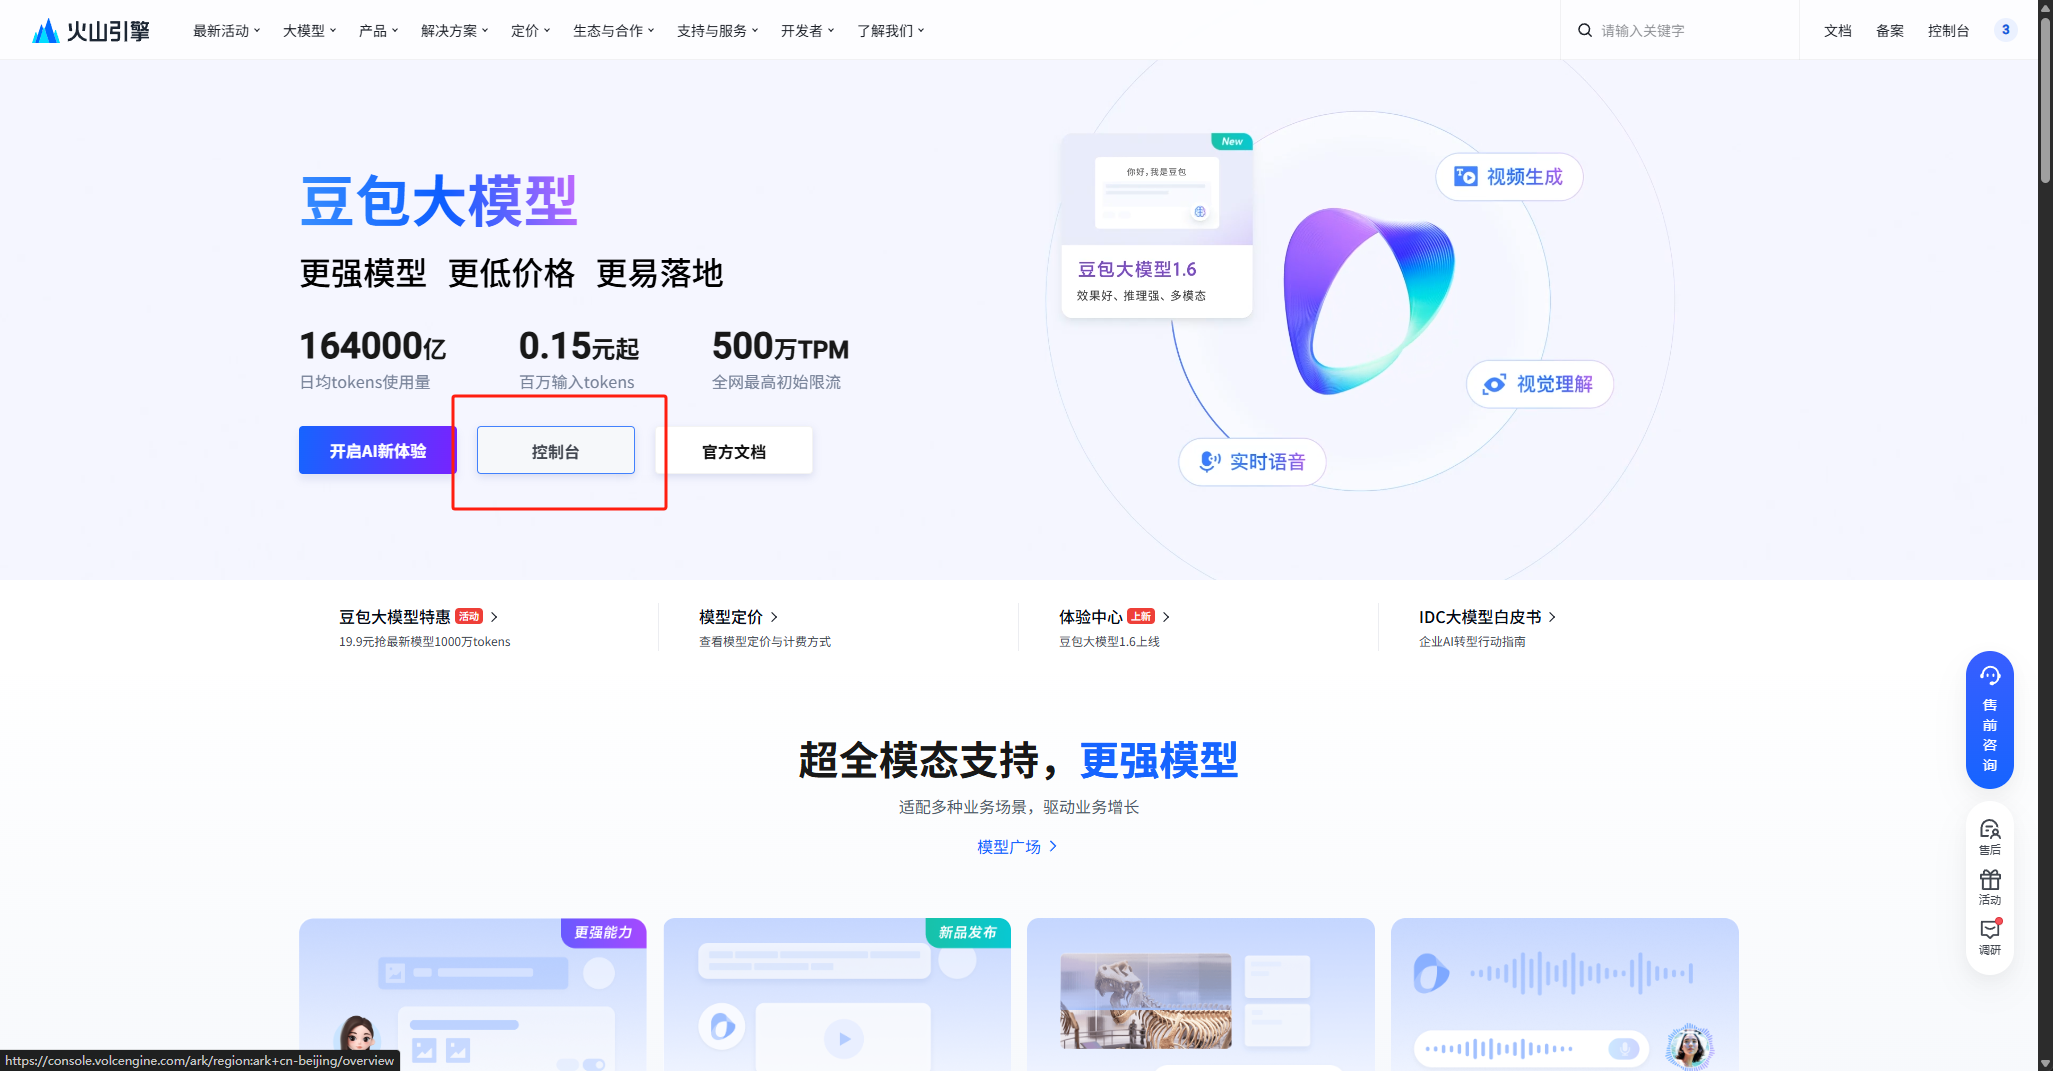Screen dimensions: 2053x1071
Task: Click the 实时语音 microphone icon
Action: (1208, 461)
